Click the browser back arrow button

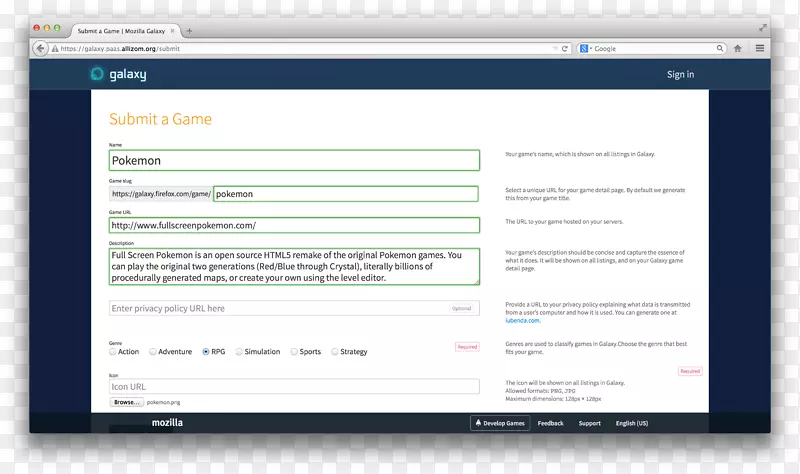[x=40, y=48]
